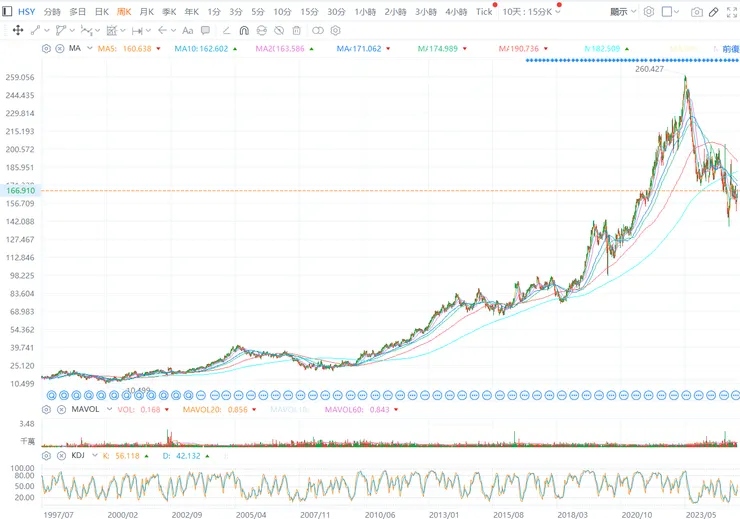The image size is (740, 519).
Task: Toggle the magnet snap tool
Action: coord(244,31)
